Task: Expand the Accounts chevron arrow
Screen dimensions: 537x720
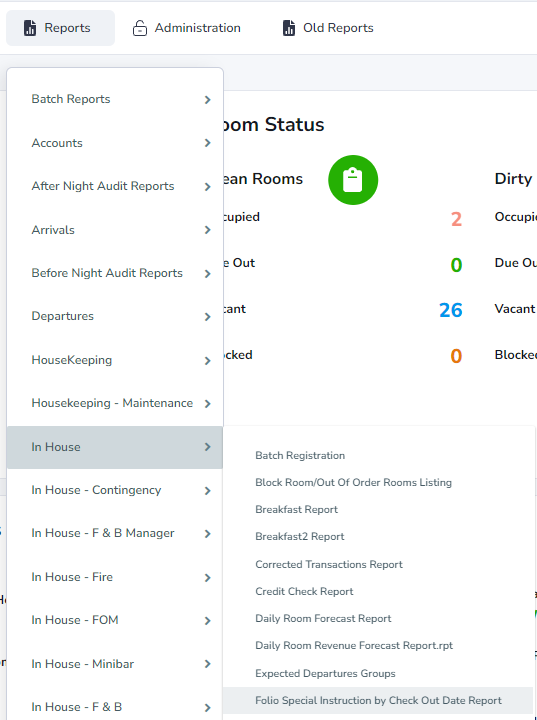Action: (x=208, y=143)
